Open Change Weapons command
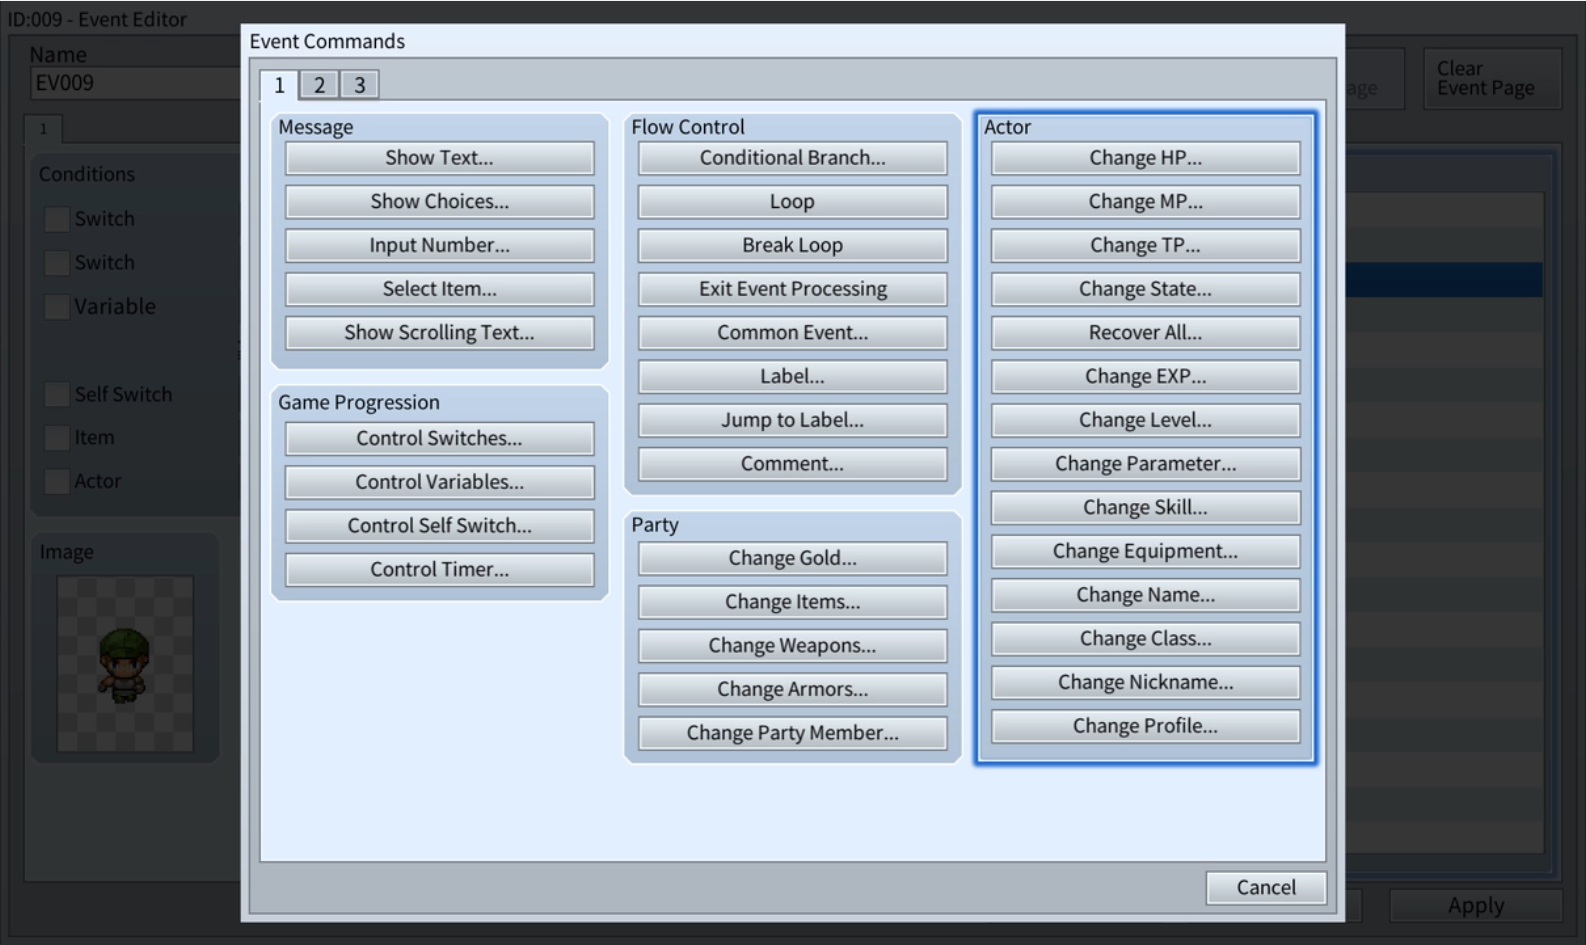The width and height of the screenshot is (1586, 945). click(x=792, y=646)
